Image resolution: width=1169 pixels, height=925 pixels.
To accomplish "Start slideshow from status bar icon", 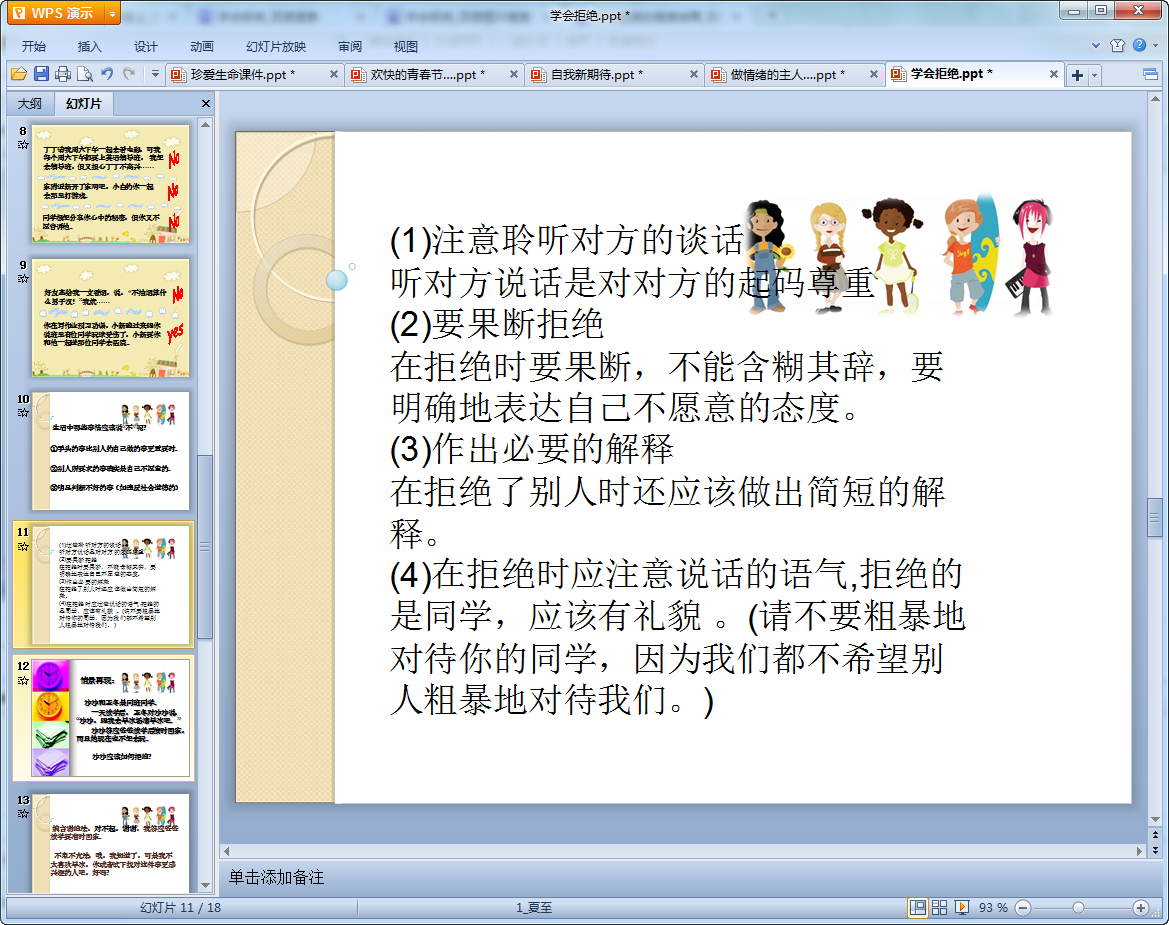I will [x=962, y=907].
